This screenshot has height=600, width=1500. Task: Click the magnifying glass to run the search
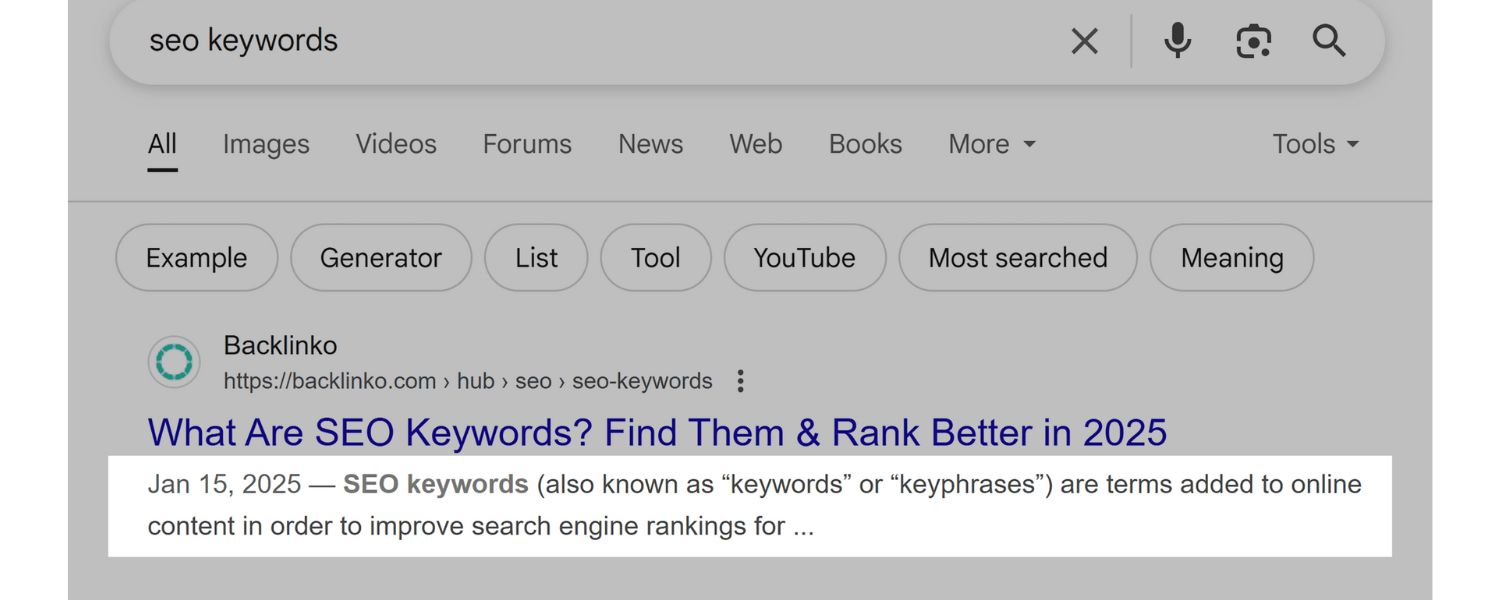pos(1328,41)
